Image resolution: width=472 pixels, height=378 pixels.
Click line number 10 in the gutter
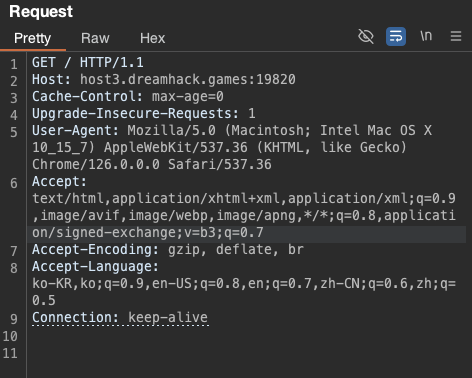coord(10,336)
